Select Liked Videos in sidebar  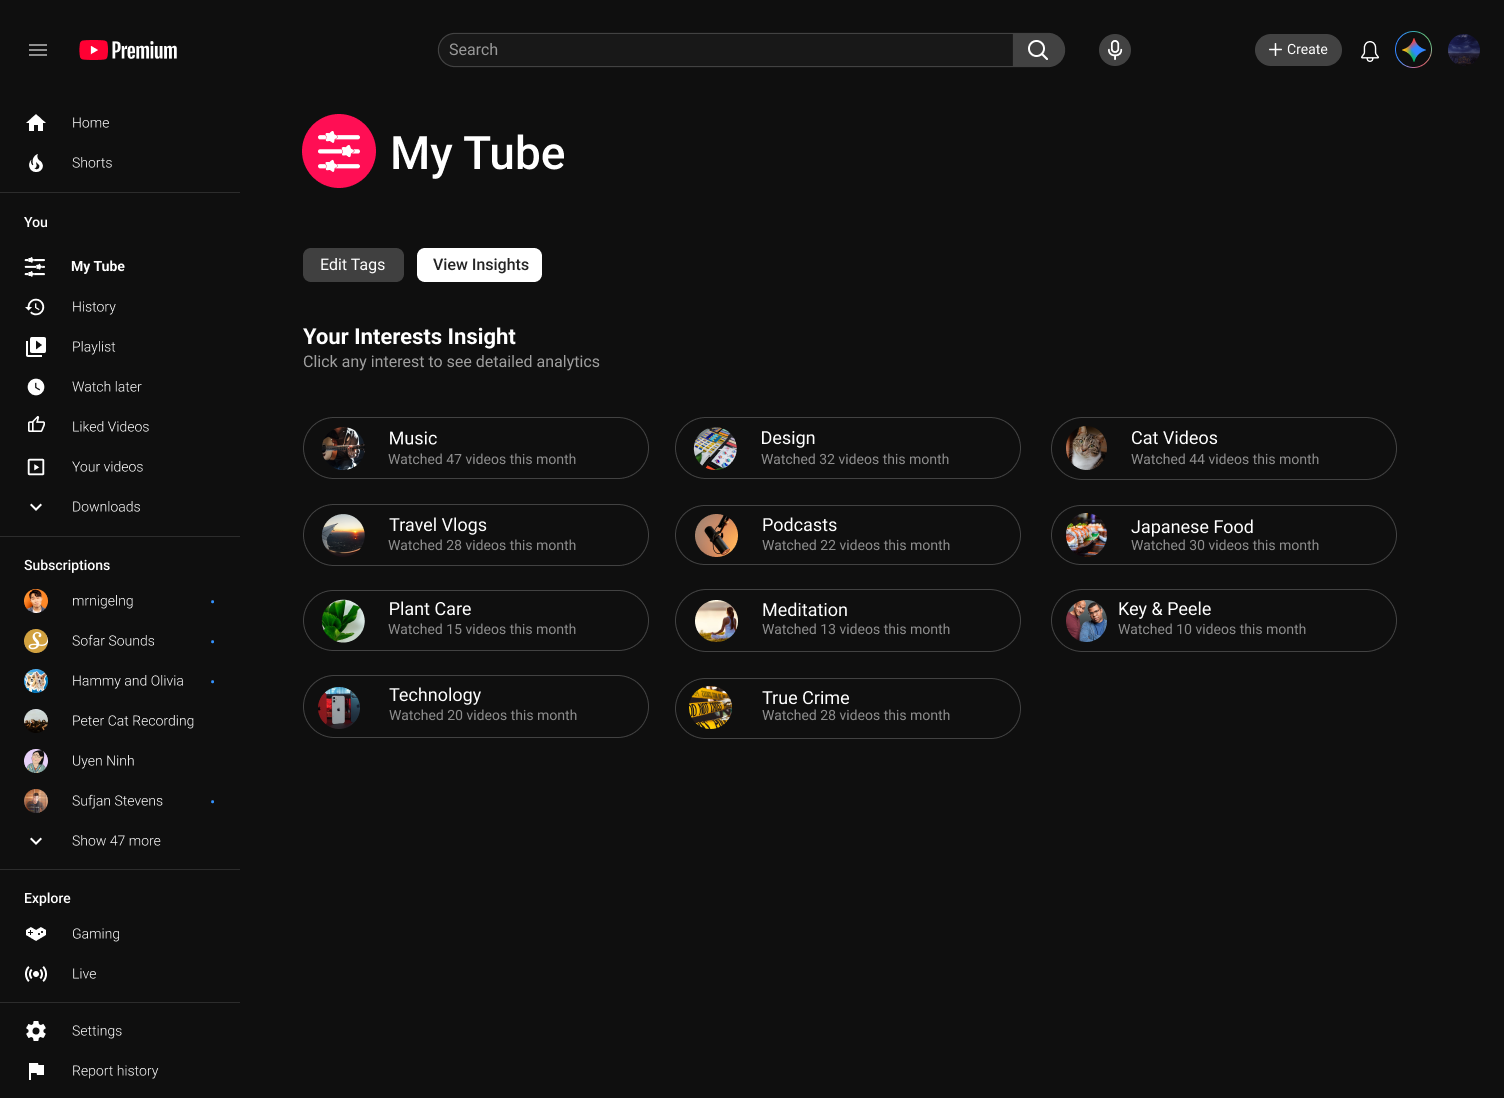tap(110, 426)
